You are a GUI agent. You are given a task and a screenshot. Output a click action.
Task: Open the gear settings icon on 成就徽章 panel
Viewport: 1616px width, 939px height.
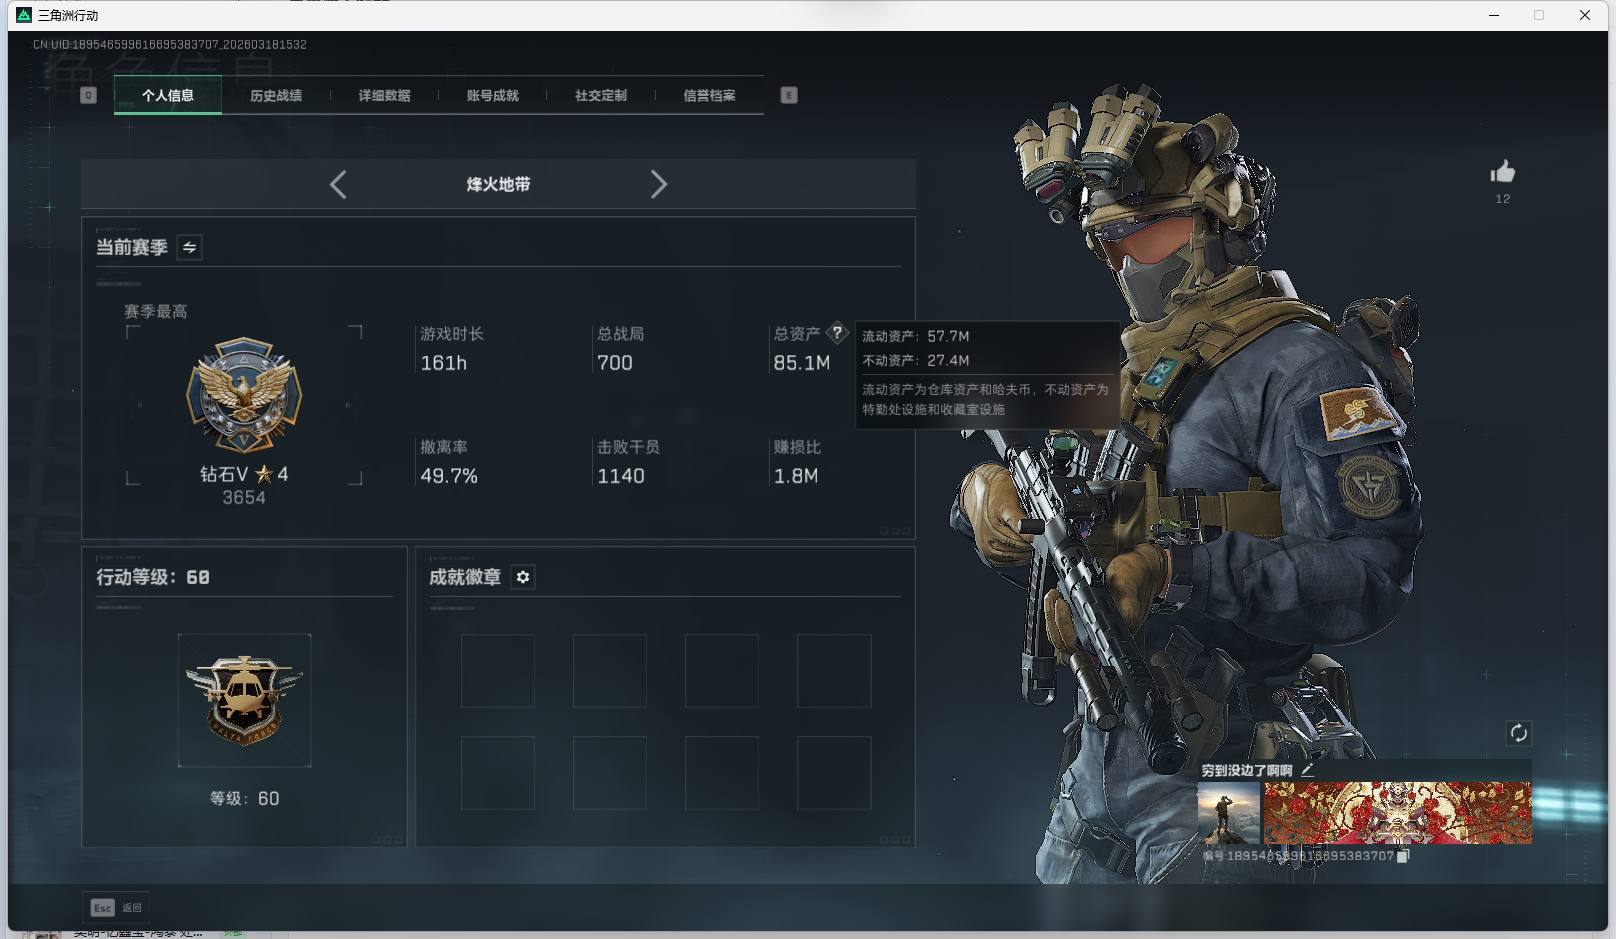(x=523, y=577)
